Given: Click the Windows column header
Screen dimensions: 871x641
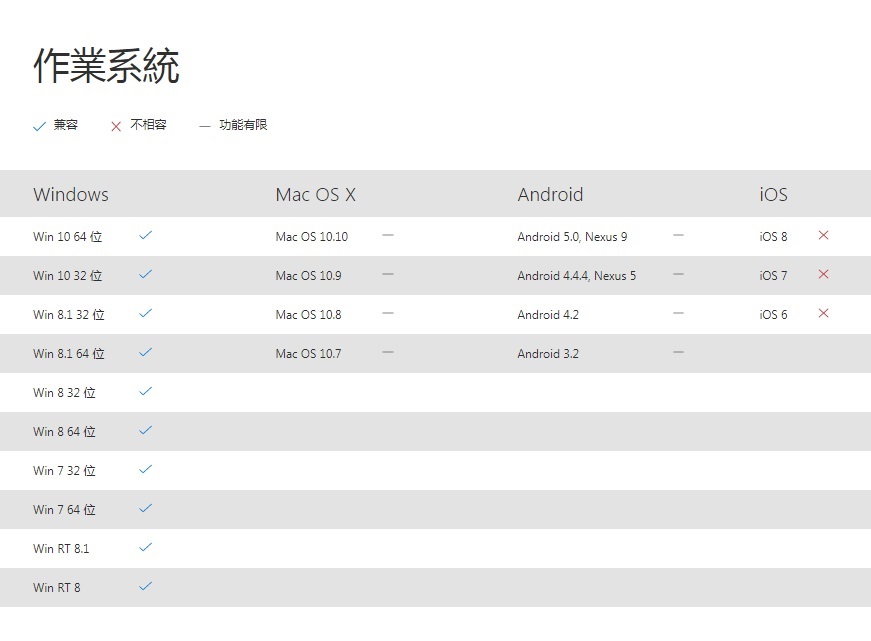Looking at the screenshot, I should [71, 194].
